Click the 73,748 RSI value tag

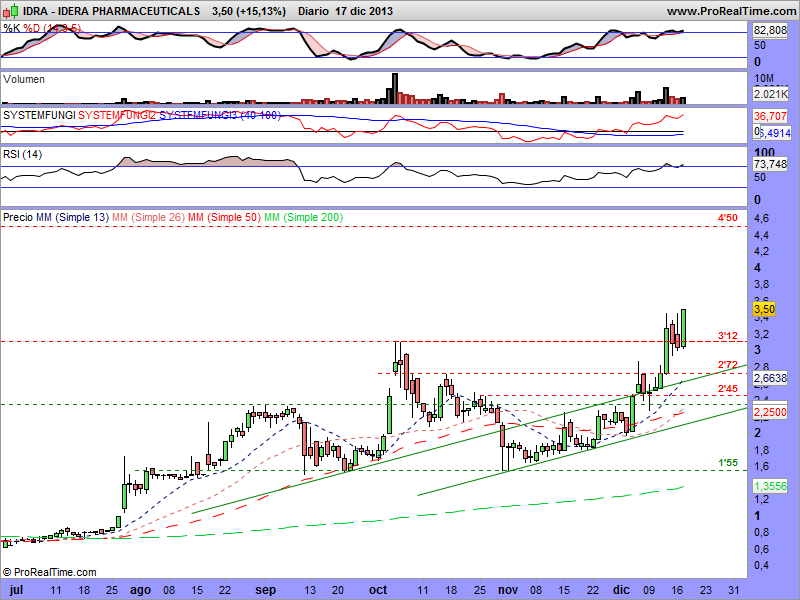[x=772, y=164]
